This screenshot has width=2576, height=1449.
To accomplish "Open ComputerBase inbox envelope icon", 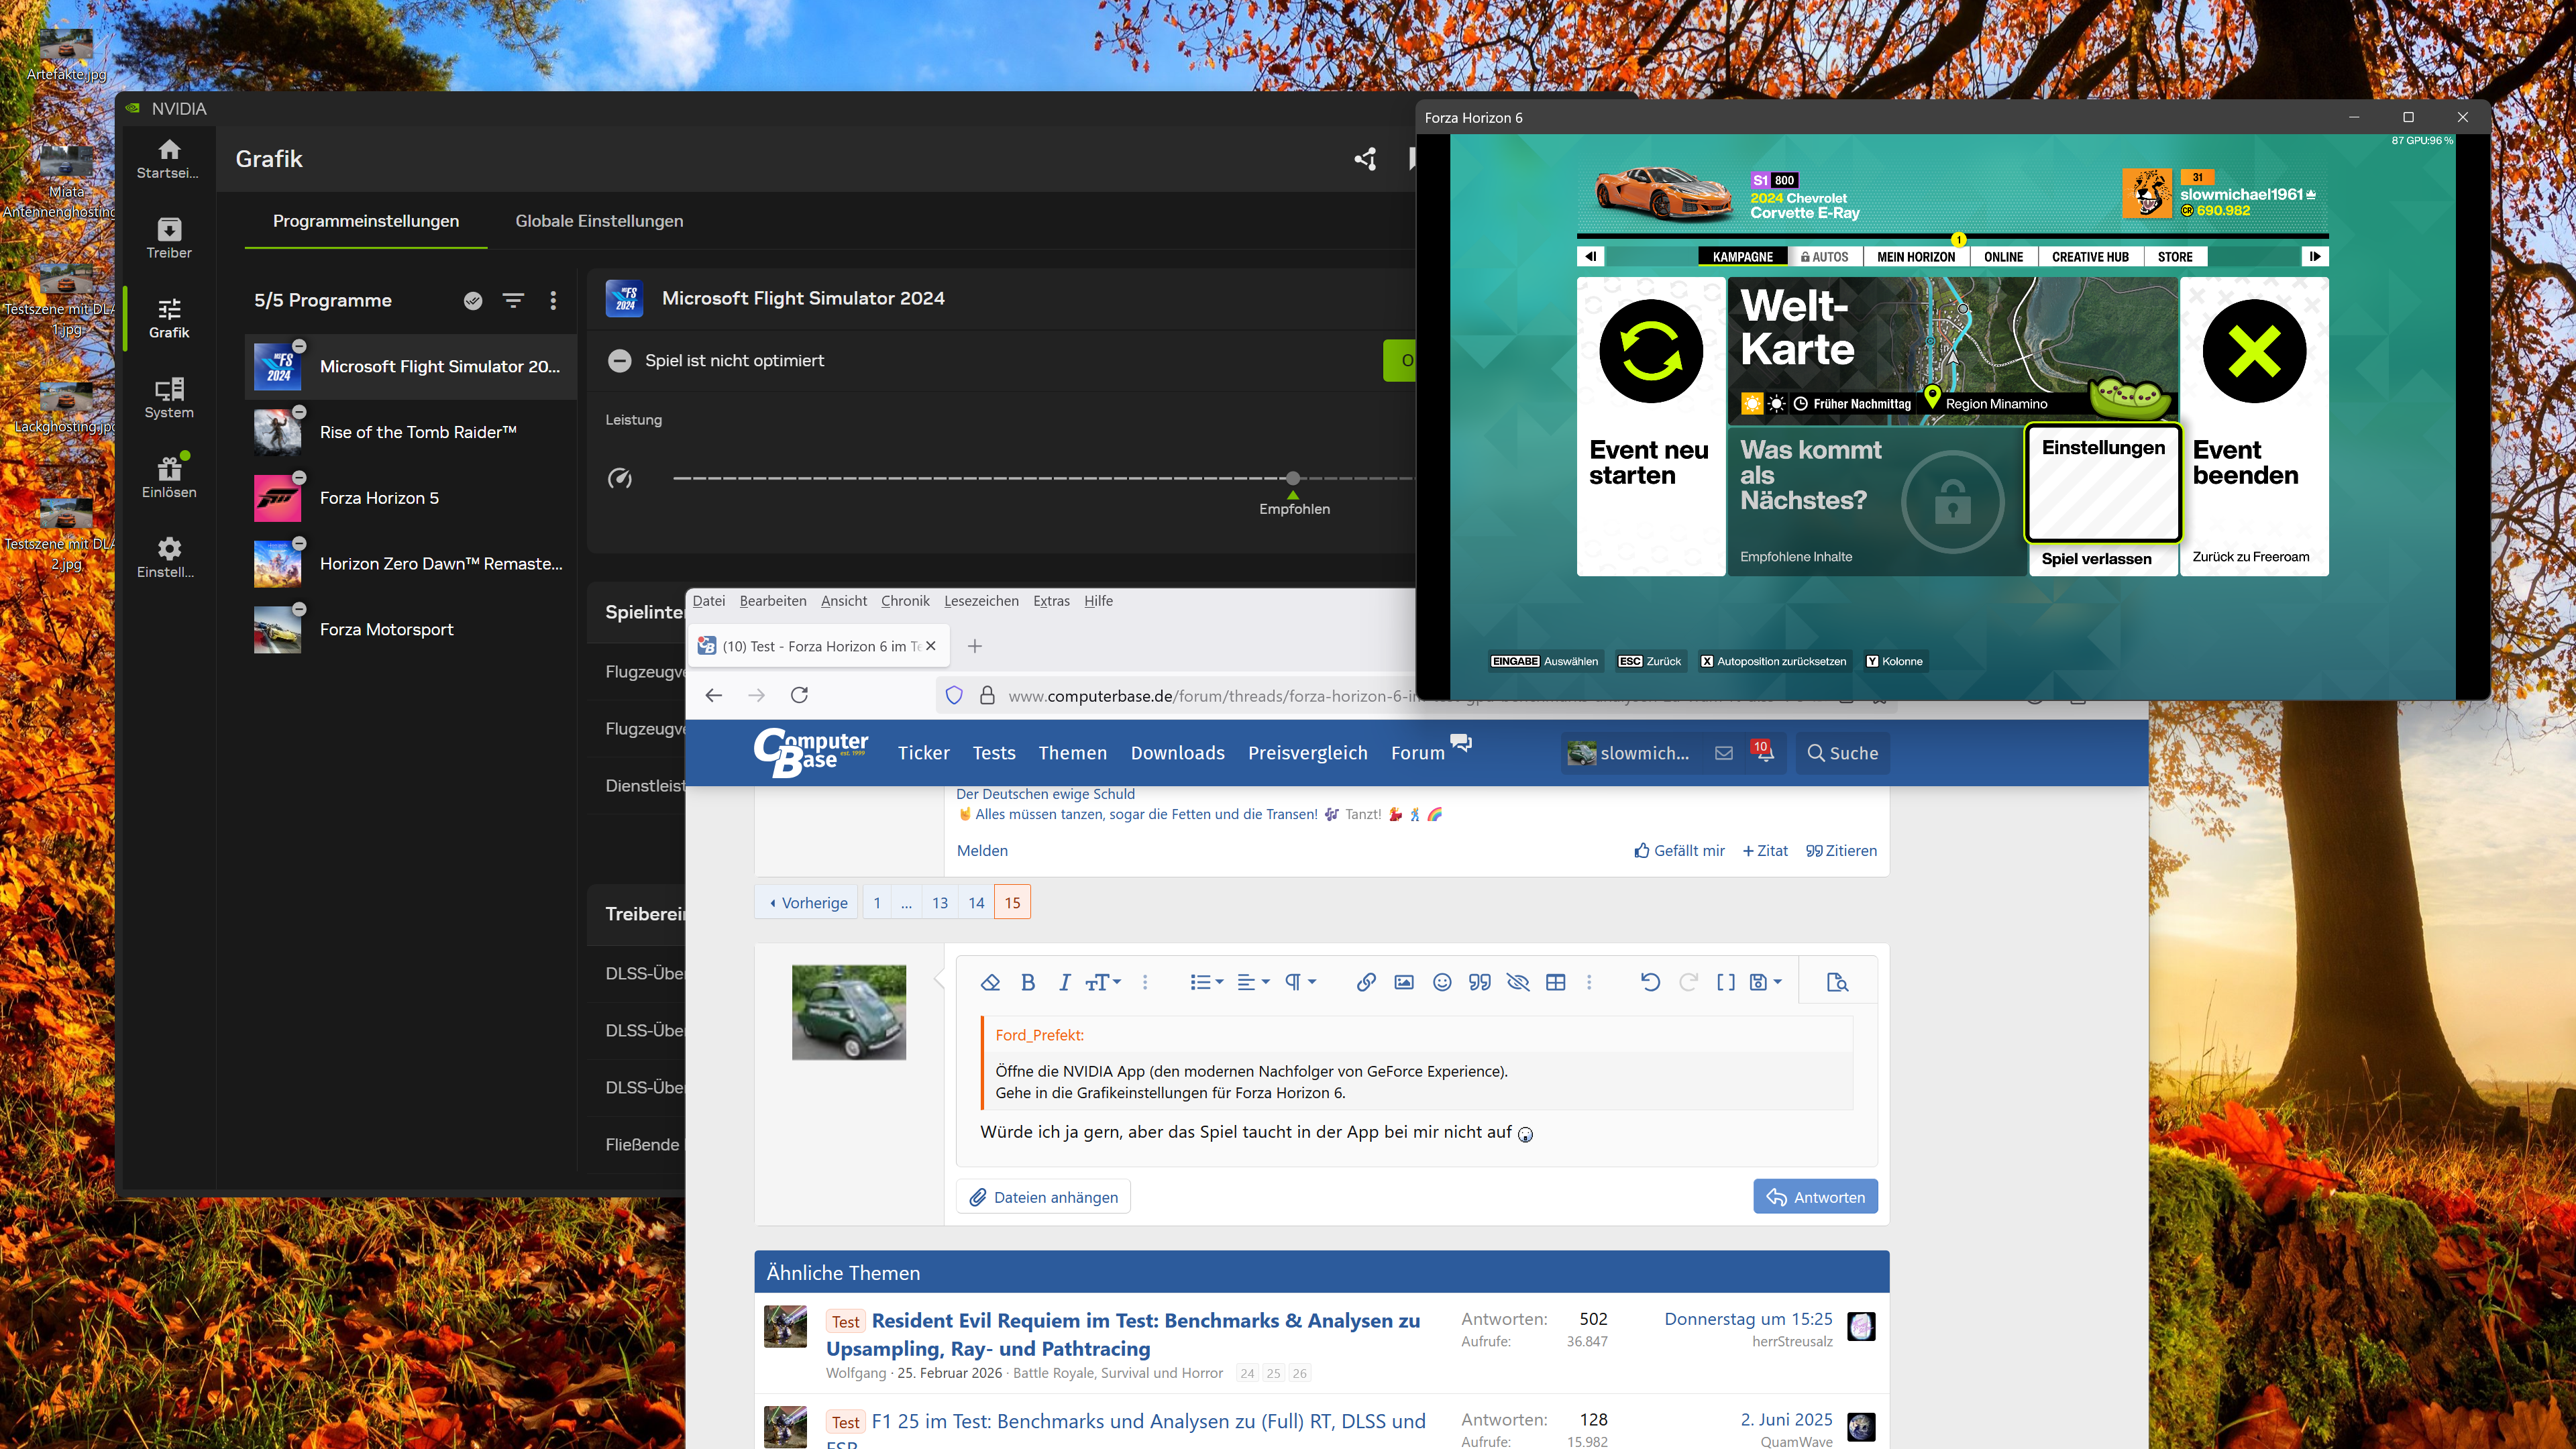I will [1724, 753].
